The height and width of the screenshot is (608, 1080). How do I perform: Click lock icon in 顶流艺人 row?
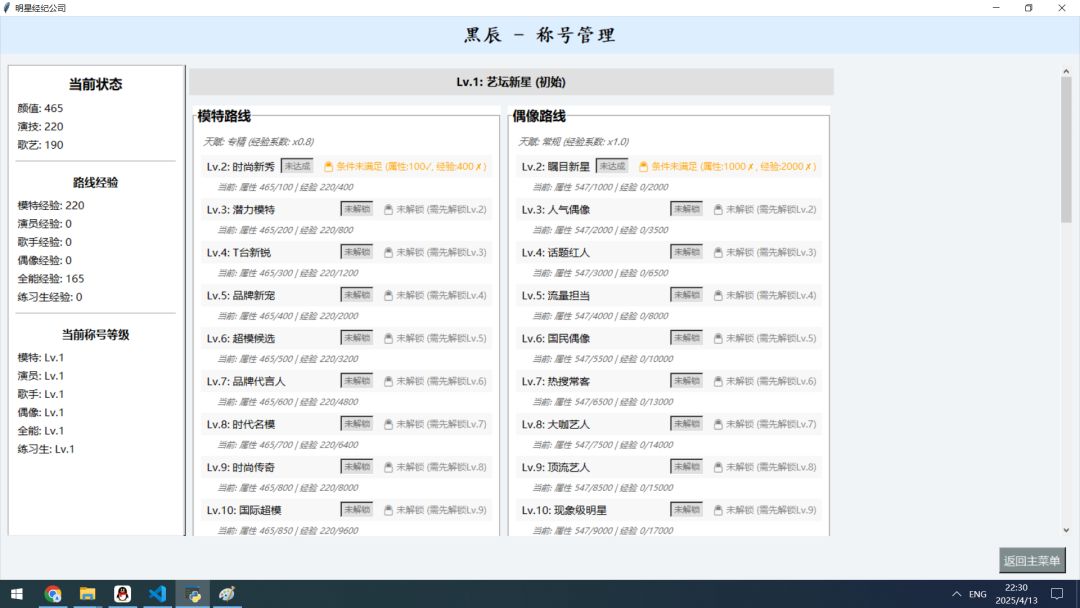[x=718, y=467]
